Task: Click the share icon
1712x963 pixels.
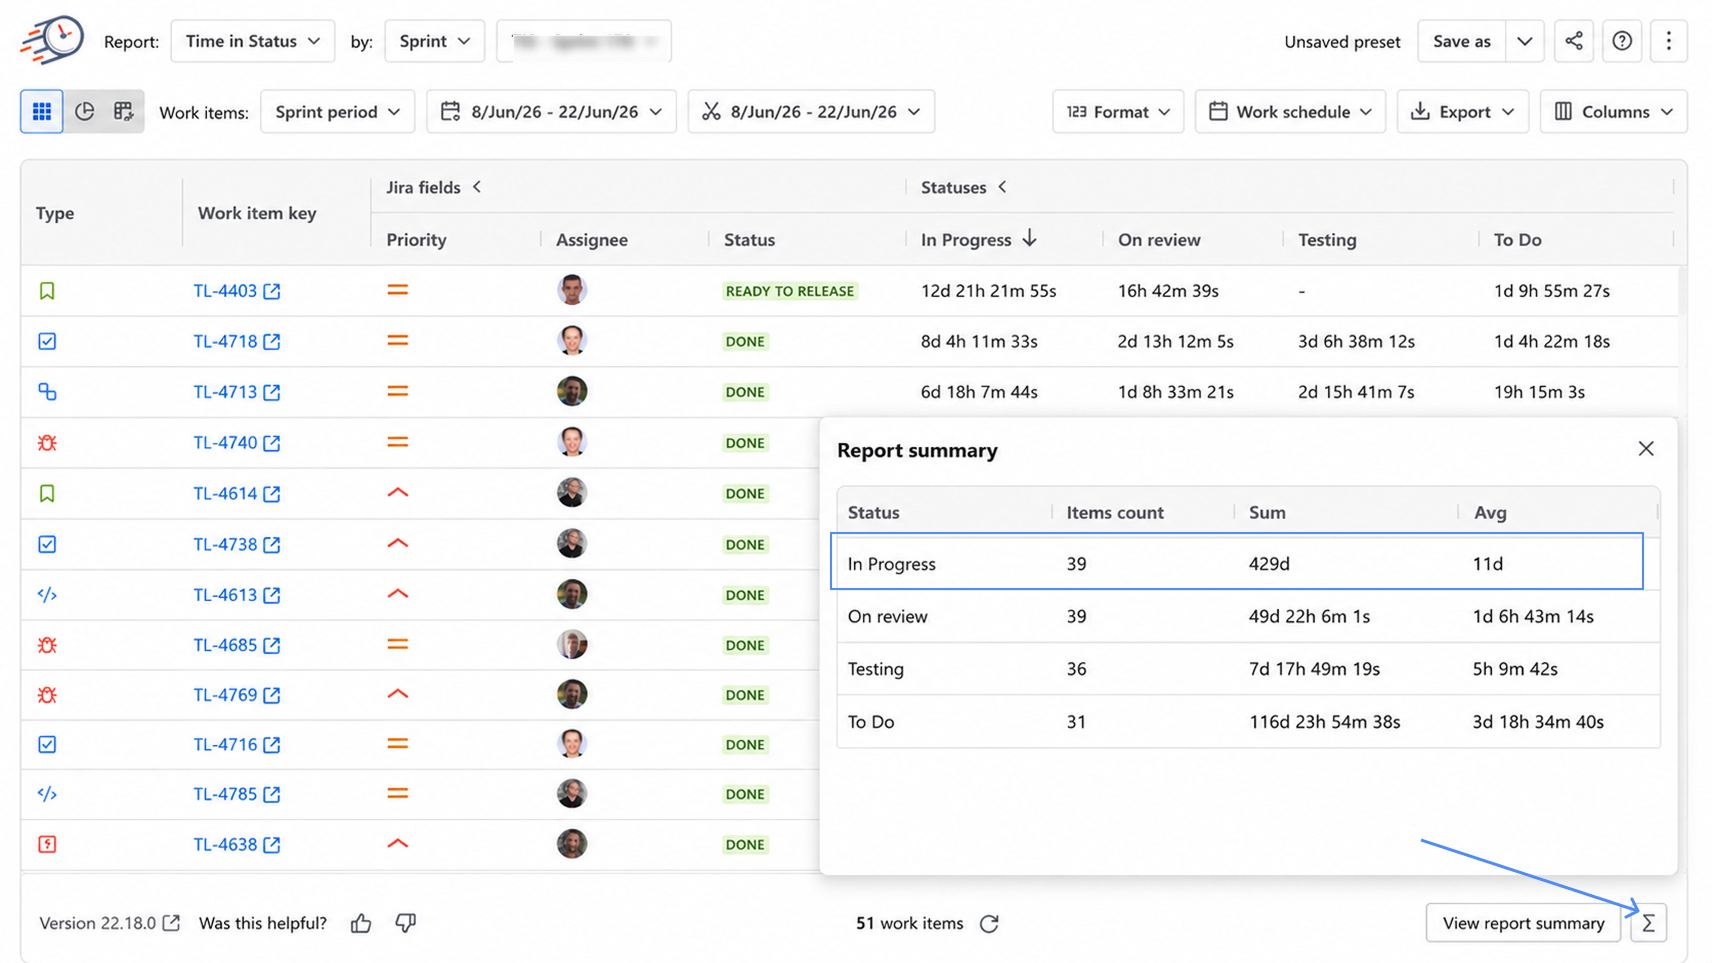Action: point(1574,41)
